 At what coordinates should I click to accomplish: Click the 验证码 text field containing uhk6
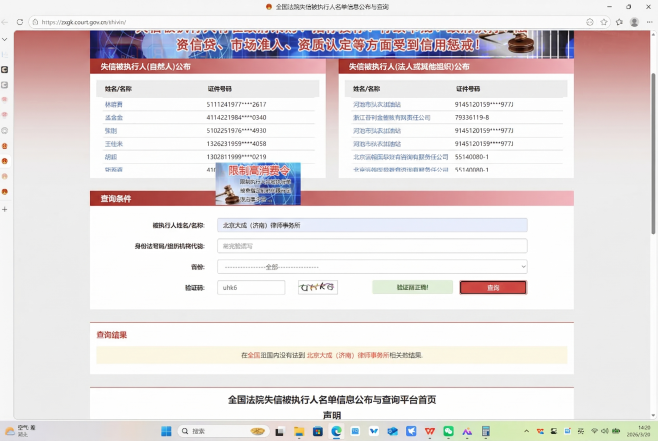251,287
